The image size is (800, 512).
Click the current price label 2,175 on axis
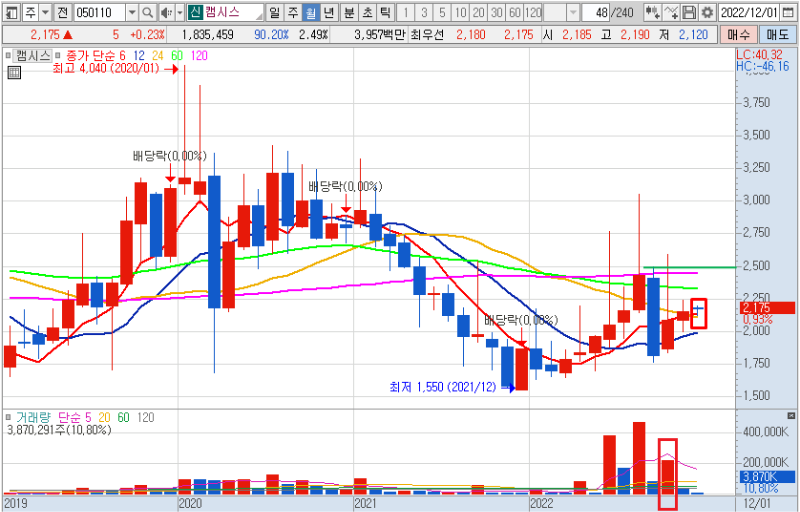click(767, 308)
